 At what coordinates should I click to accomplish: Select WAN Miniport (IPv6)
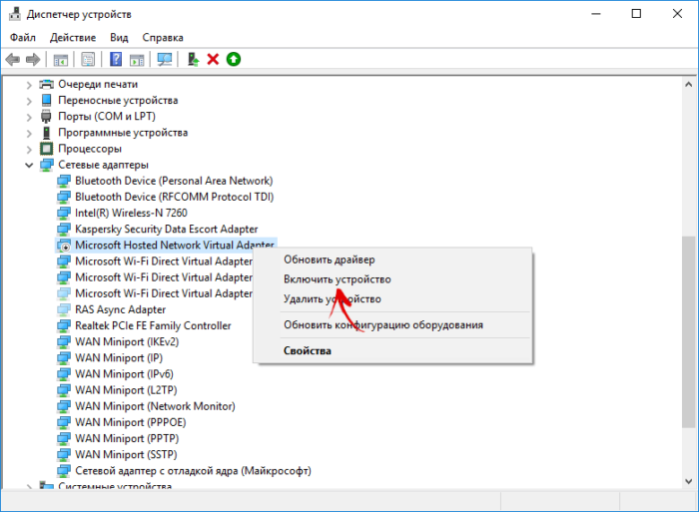coord(124,374)
